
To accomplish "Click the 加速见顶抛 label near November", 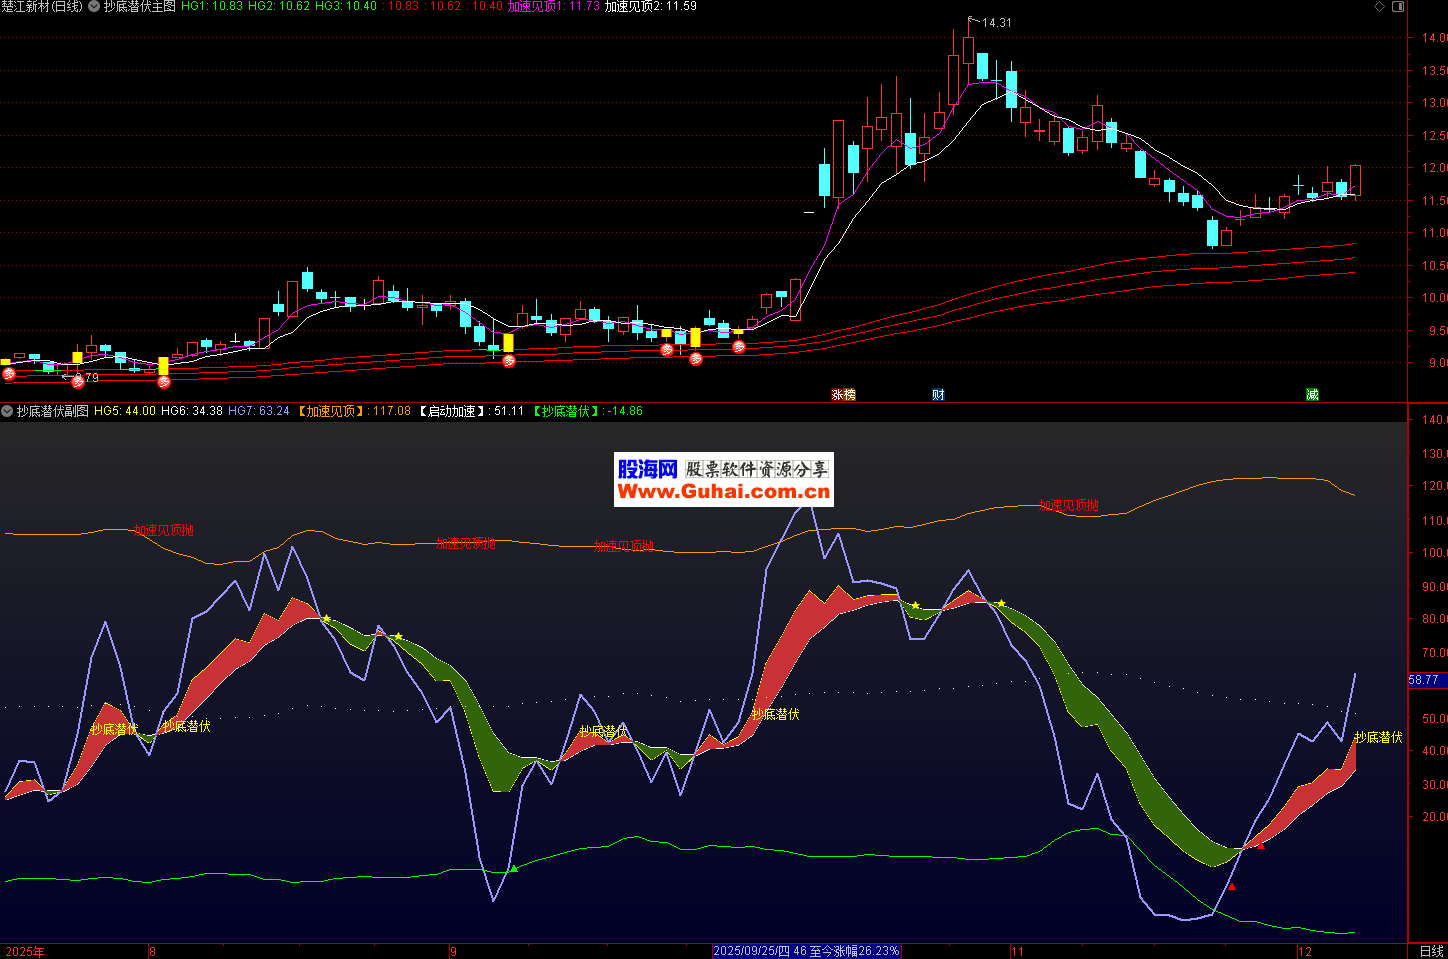I will point(1068,506).
